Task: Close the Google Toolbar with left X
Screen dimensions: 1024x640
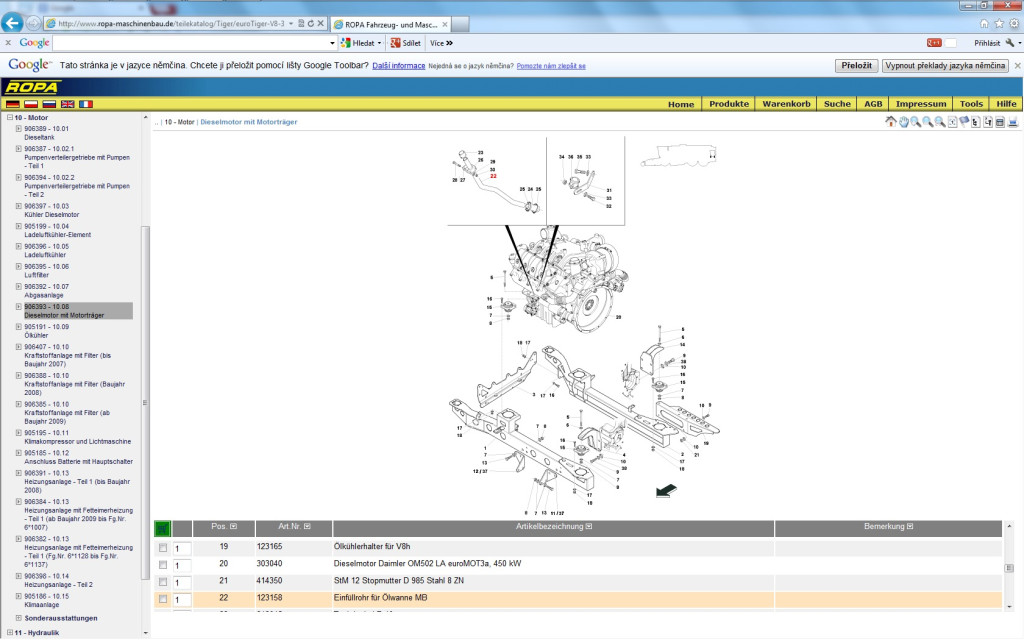Action: coord(8,43)
